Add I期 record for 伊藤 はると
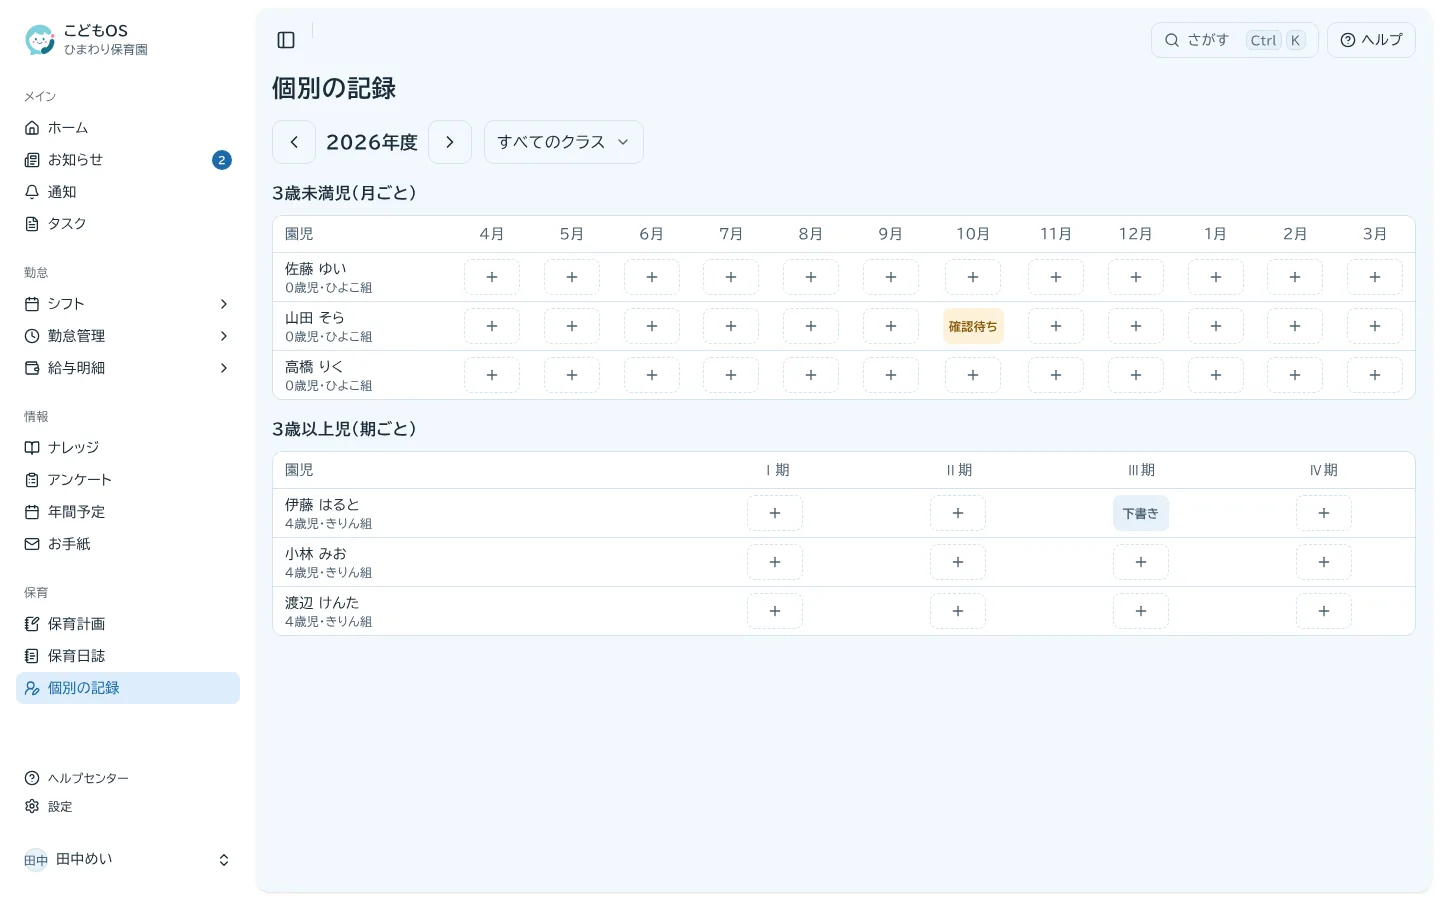The width and height of the screenshot is (1440, 900). 775,513
